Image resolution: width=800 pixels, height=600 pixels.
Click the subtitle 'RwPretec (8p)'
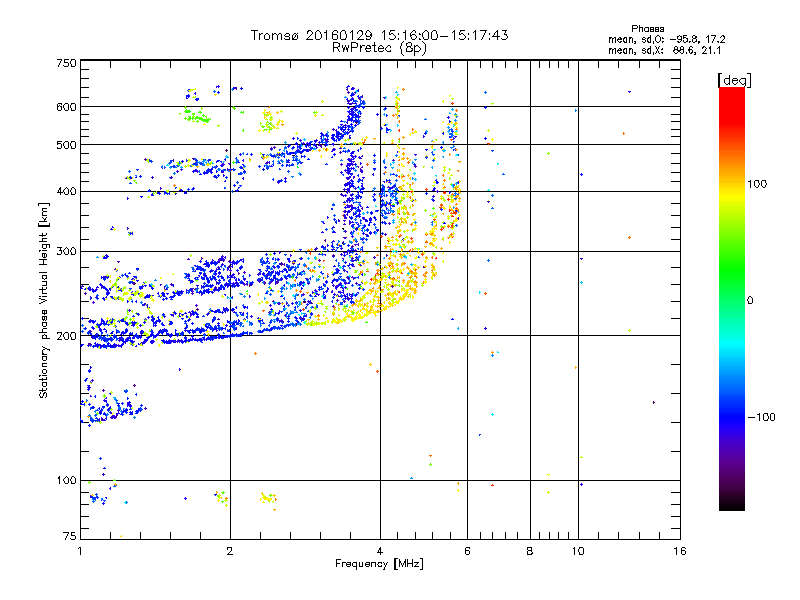(x=379, y=48)
